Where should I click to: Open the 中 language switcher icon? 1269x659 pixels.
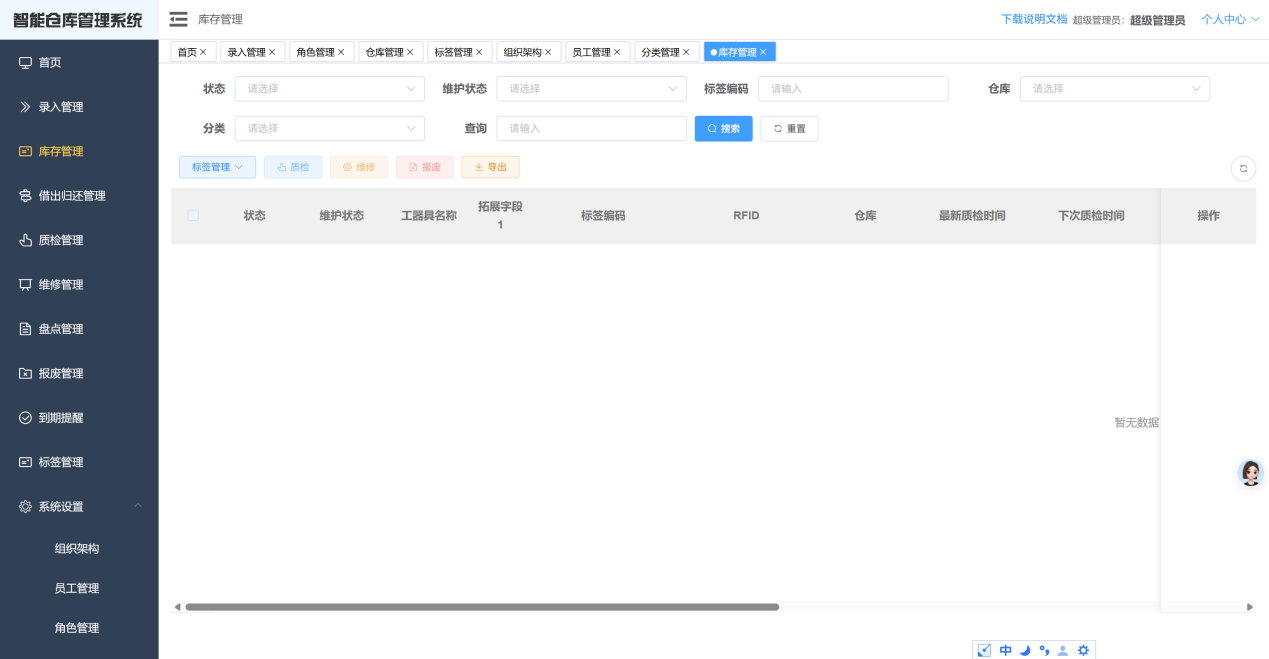[x=1004, y=649]
